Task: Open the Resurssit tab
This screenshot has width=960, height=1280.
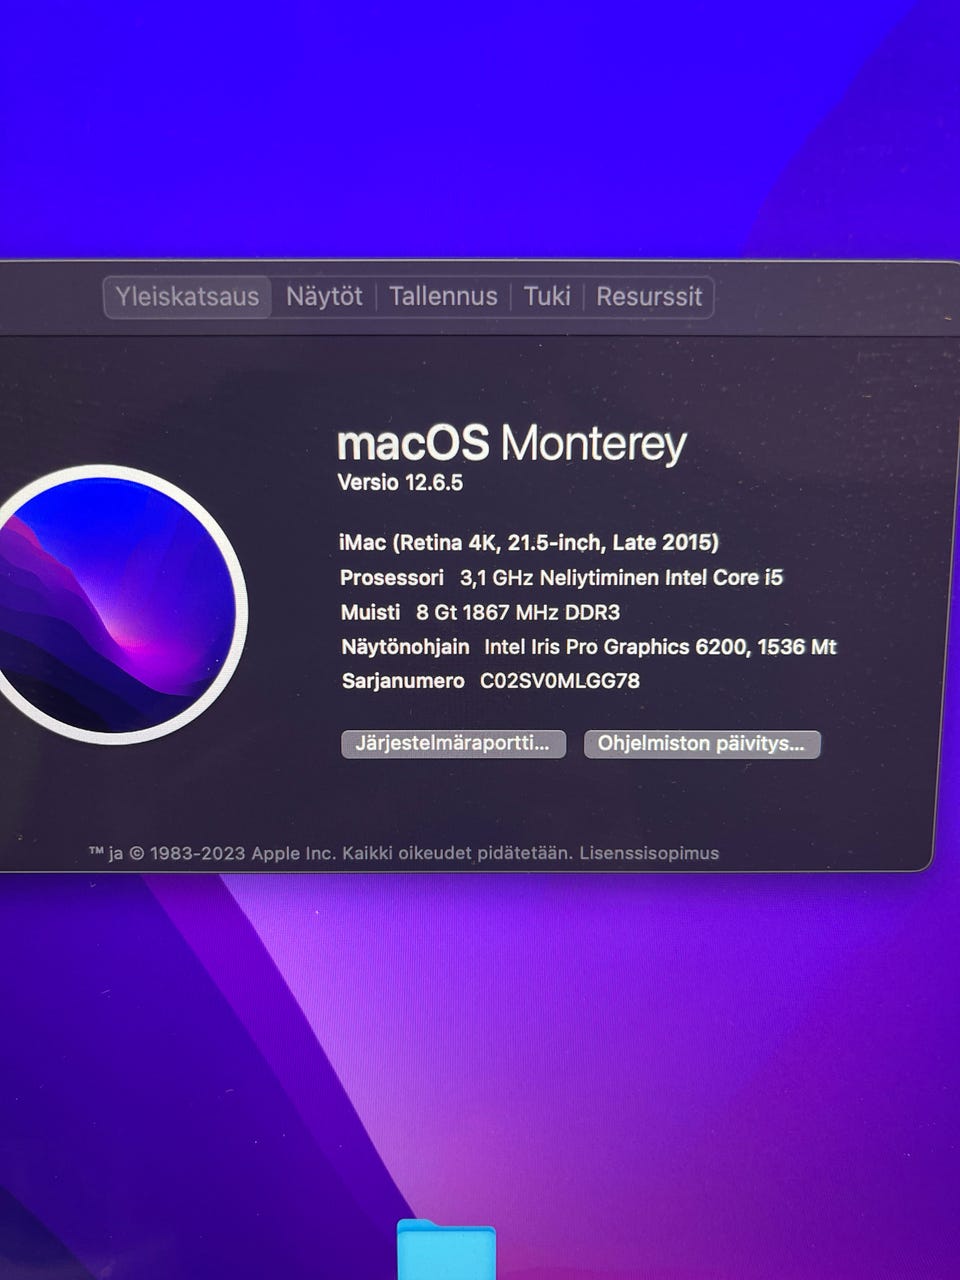Action: [x=649, y=297]
